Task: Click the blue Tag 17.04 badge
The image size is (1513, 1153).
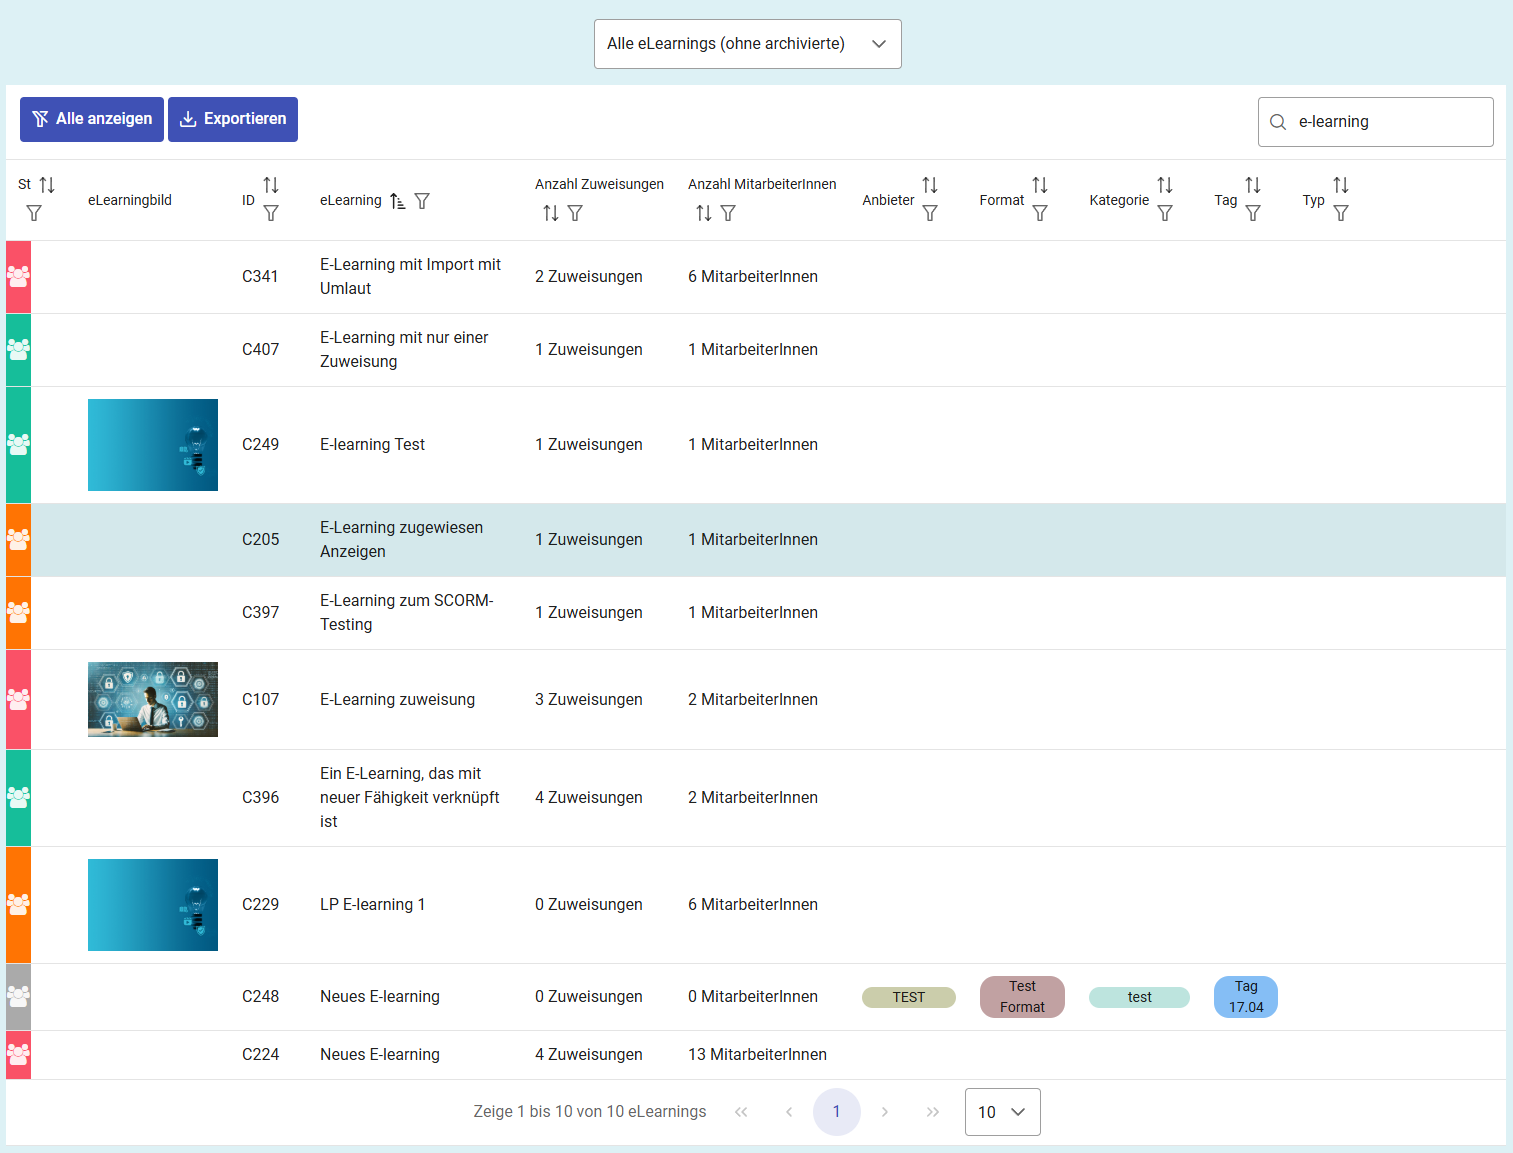Action: click(x=1245, y=997)
